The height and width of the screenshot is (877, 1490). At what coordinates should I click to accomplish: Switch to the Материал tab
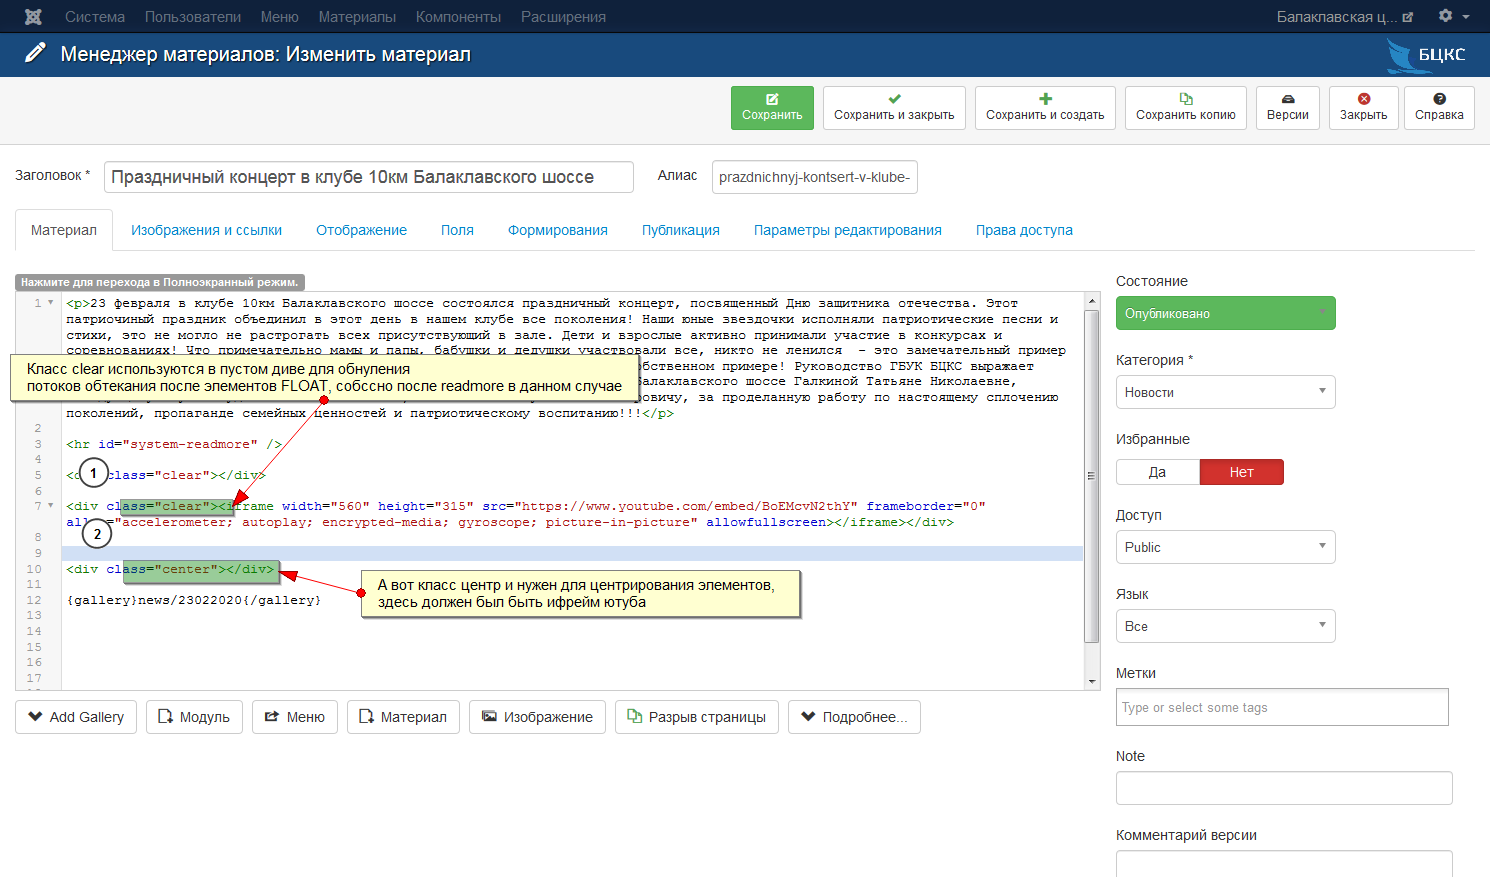[64, 230]
